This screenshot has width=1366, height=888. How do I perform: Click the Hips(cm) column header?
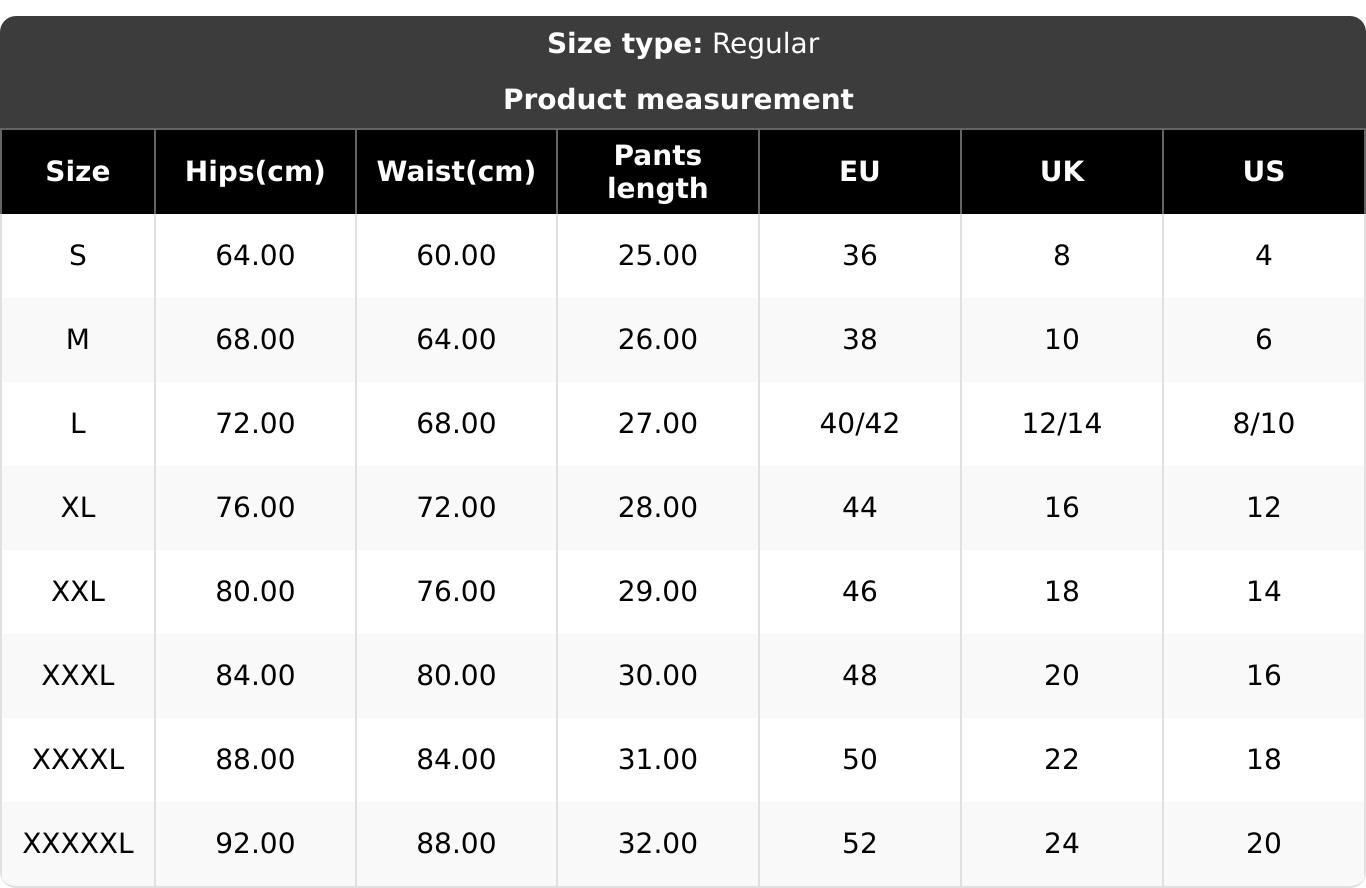pyautogui.click(x=255, y=172)
